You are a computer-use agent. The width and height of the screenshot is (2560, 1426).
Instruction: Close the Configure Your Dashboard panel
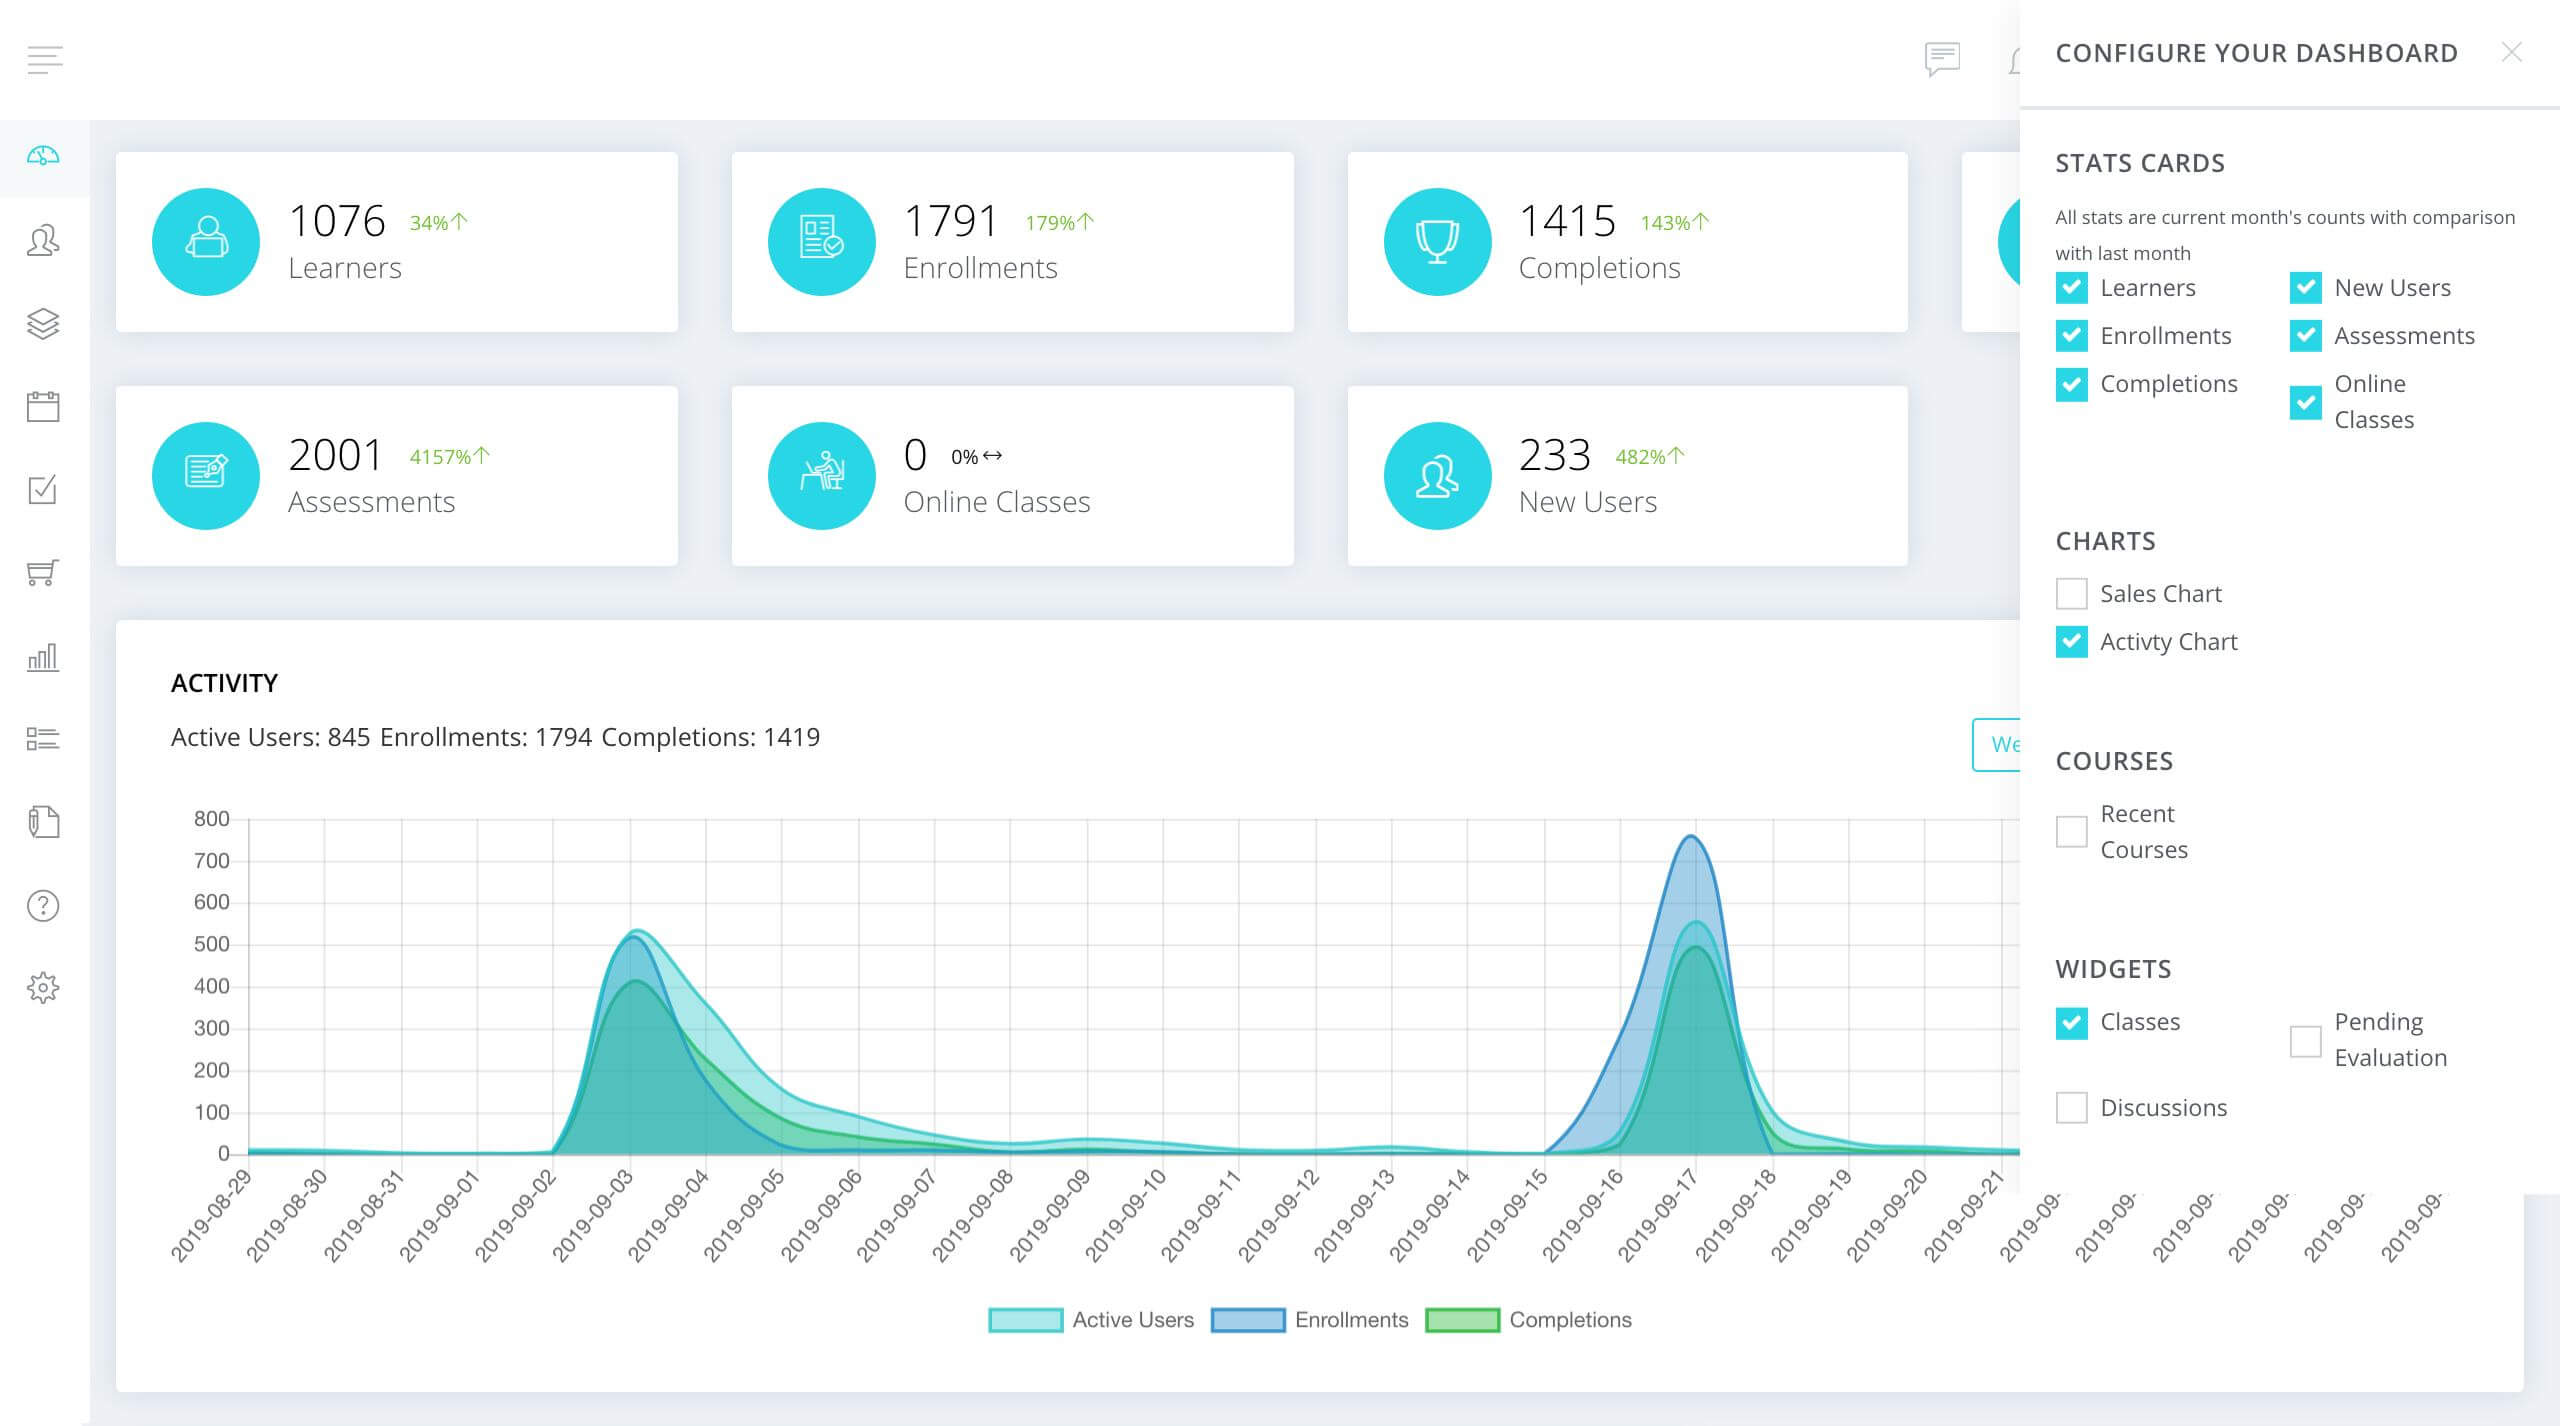(2513, 53)
